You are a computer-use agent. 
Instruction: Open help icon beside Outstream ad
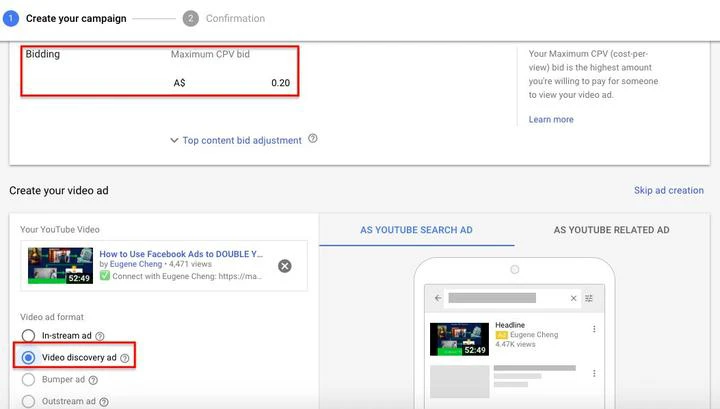point(104,402)
